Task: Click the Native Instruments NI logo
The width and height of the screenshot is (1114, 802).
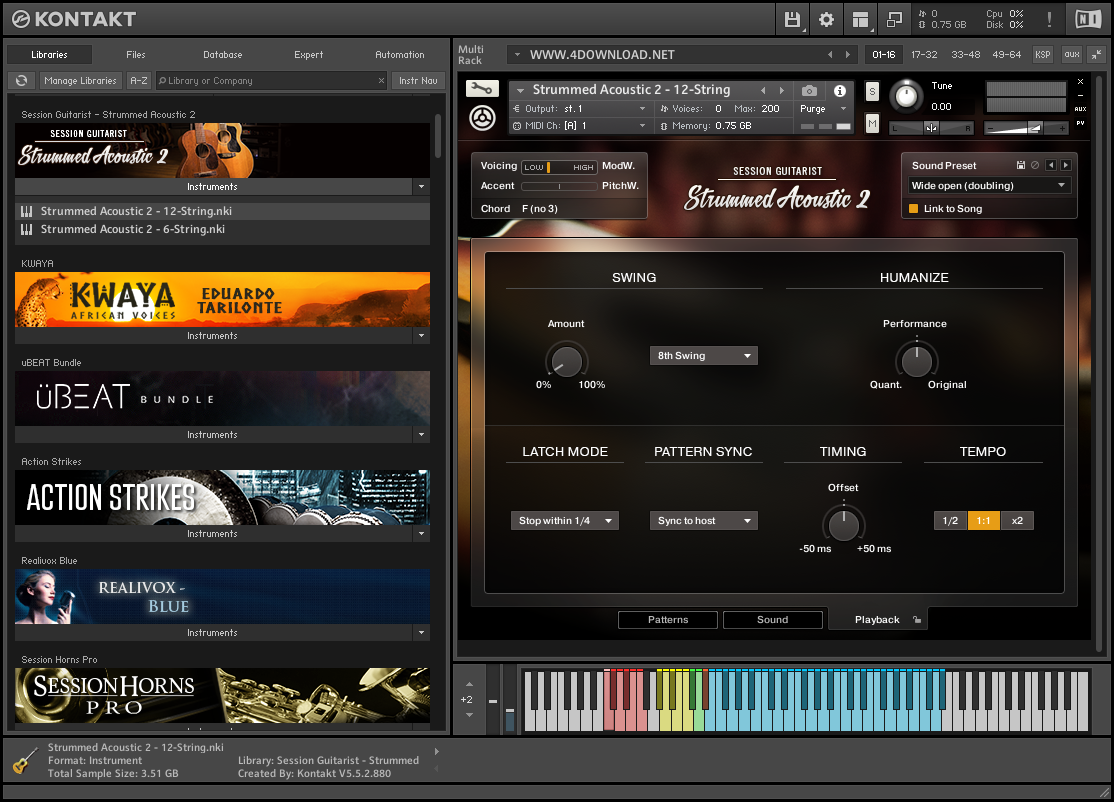Action: (x=1088, y=19)
